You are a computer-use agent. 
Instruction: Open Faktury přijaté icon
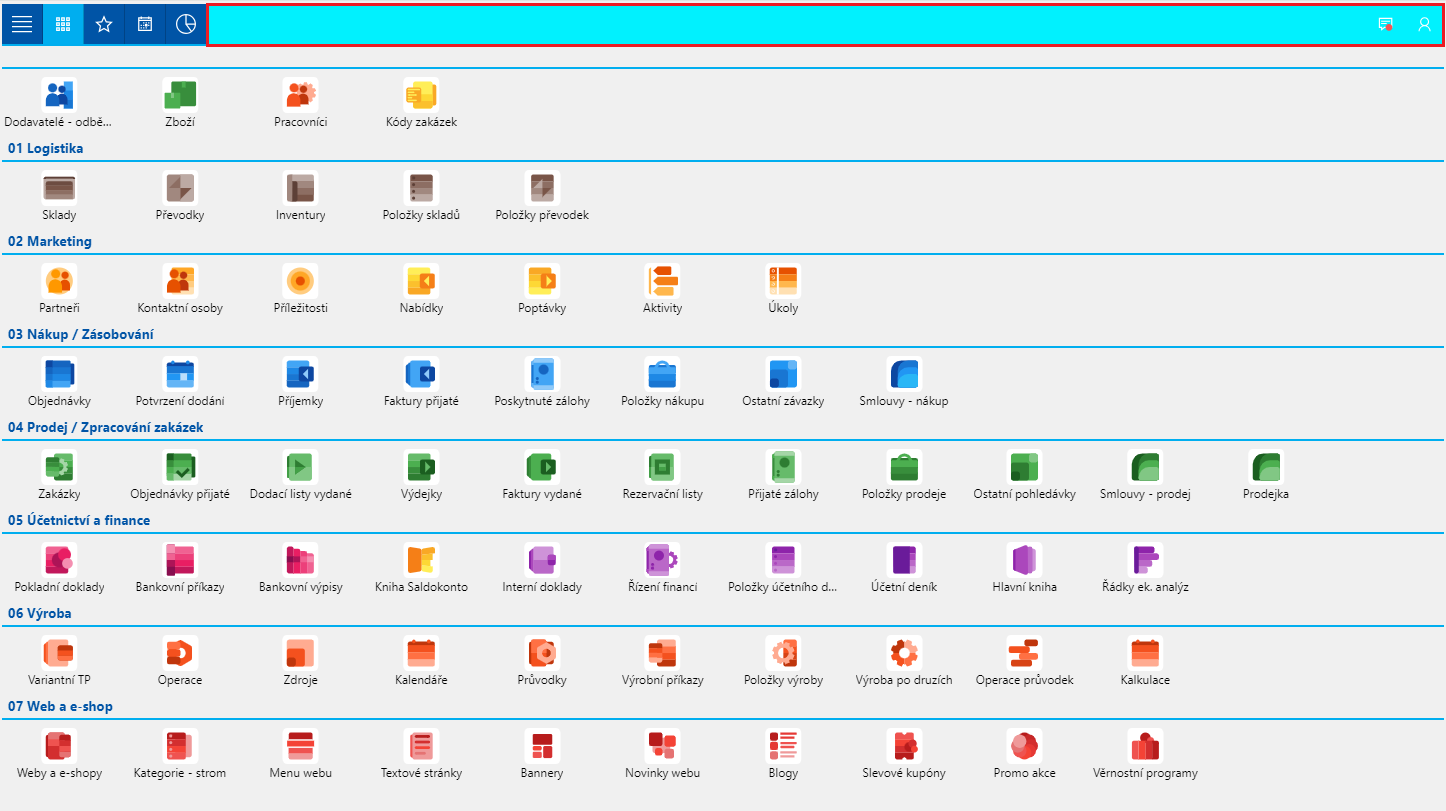[422, 374]
